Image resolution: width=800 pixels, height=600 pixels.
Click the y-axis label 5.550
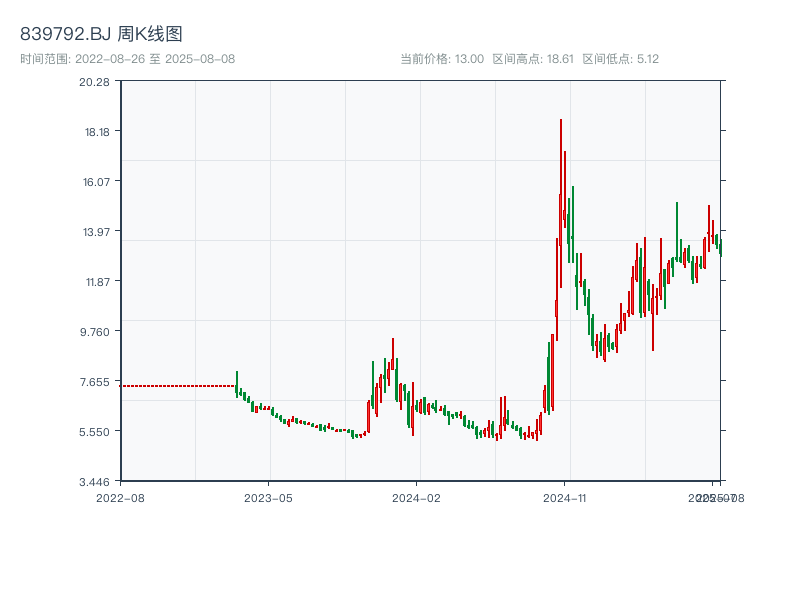click(x=94, y=432)
